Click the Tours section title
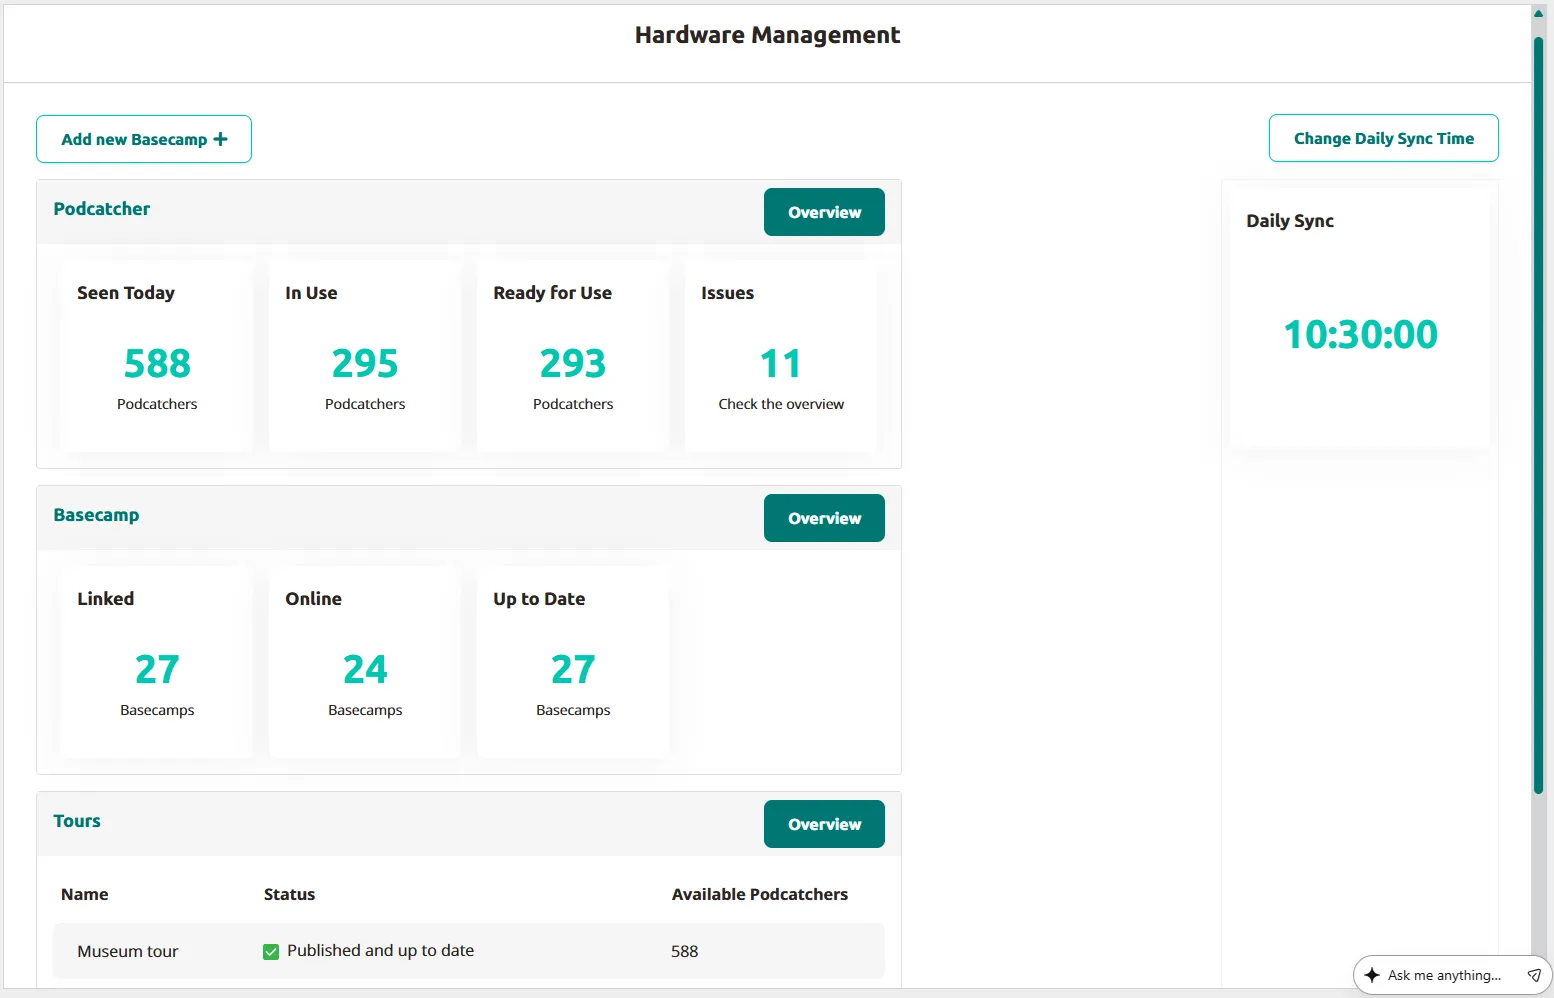Screen dimensions: 1554x998 (x=77, y=820)
